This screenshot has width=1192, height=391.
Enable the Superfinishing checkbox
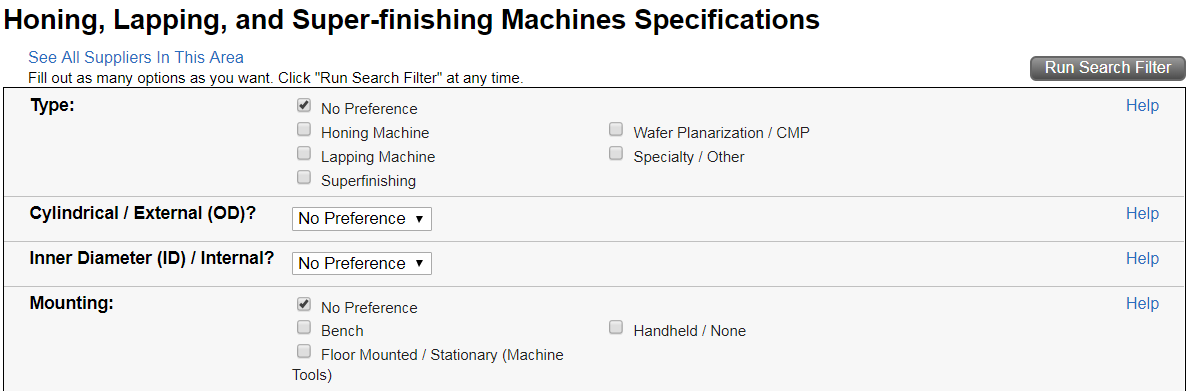[x=304, y=178]
